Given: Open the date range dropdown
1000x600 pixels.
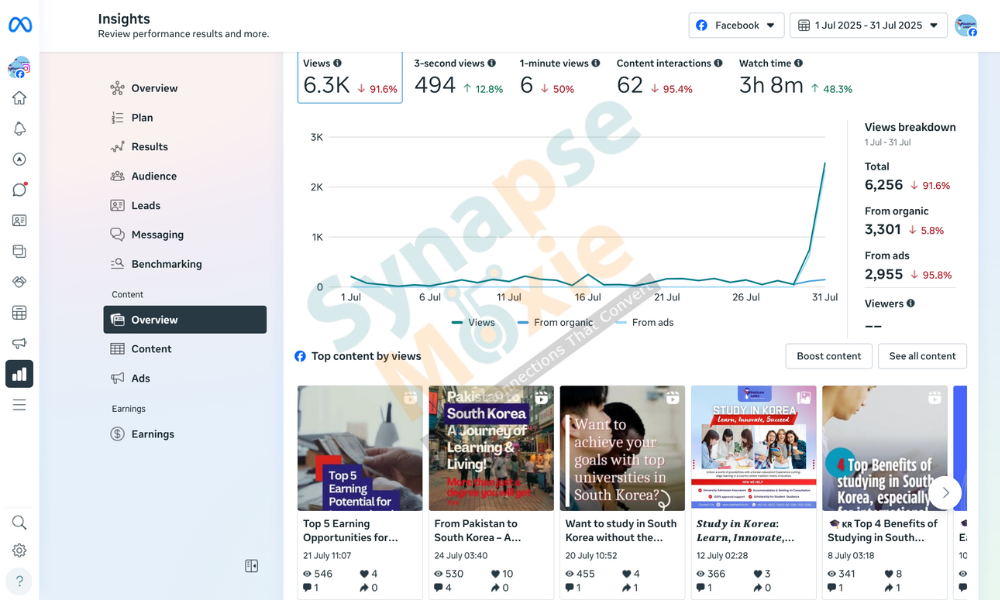Looking at the screenshot, I should [868, 25].
